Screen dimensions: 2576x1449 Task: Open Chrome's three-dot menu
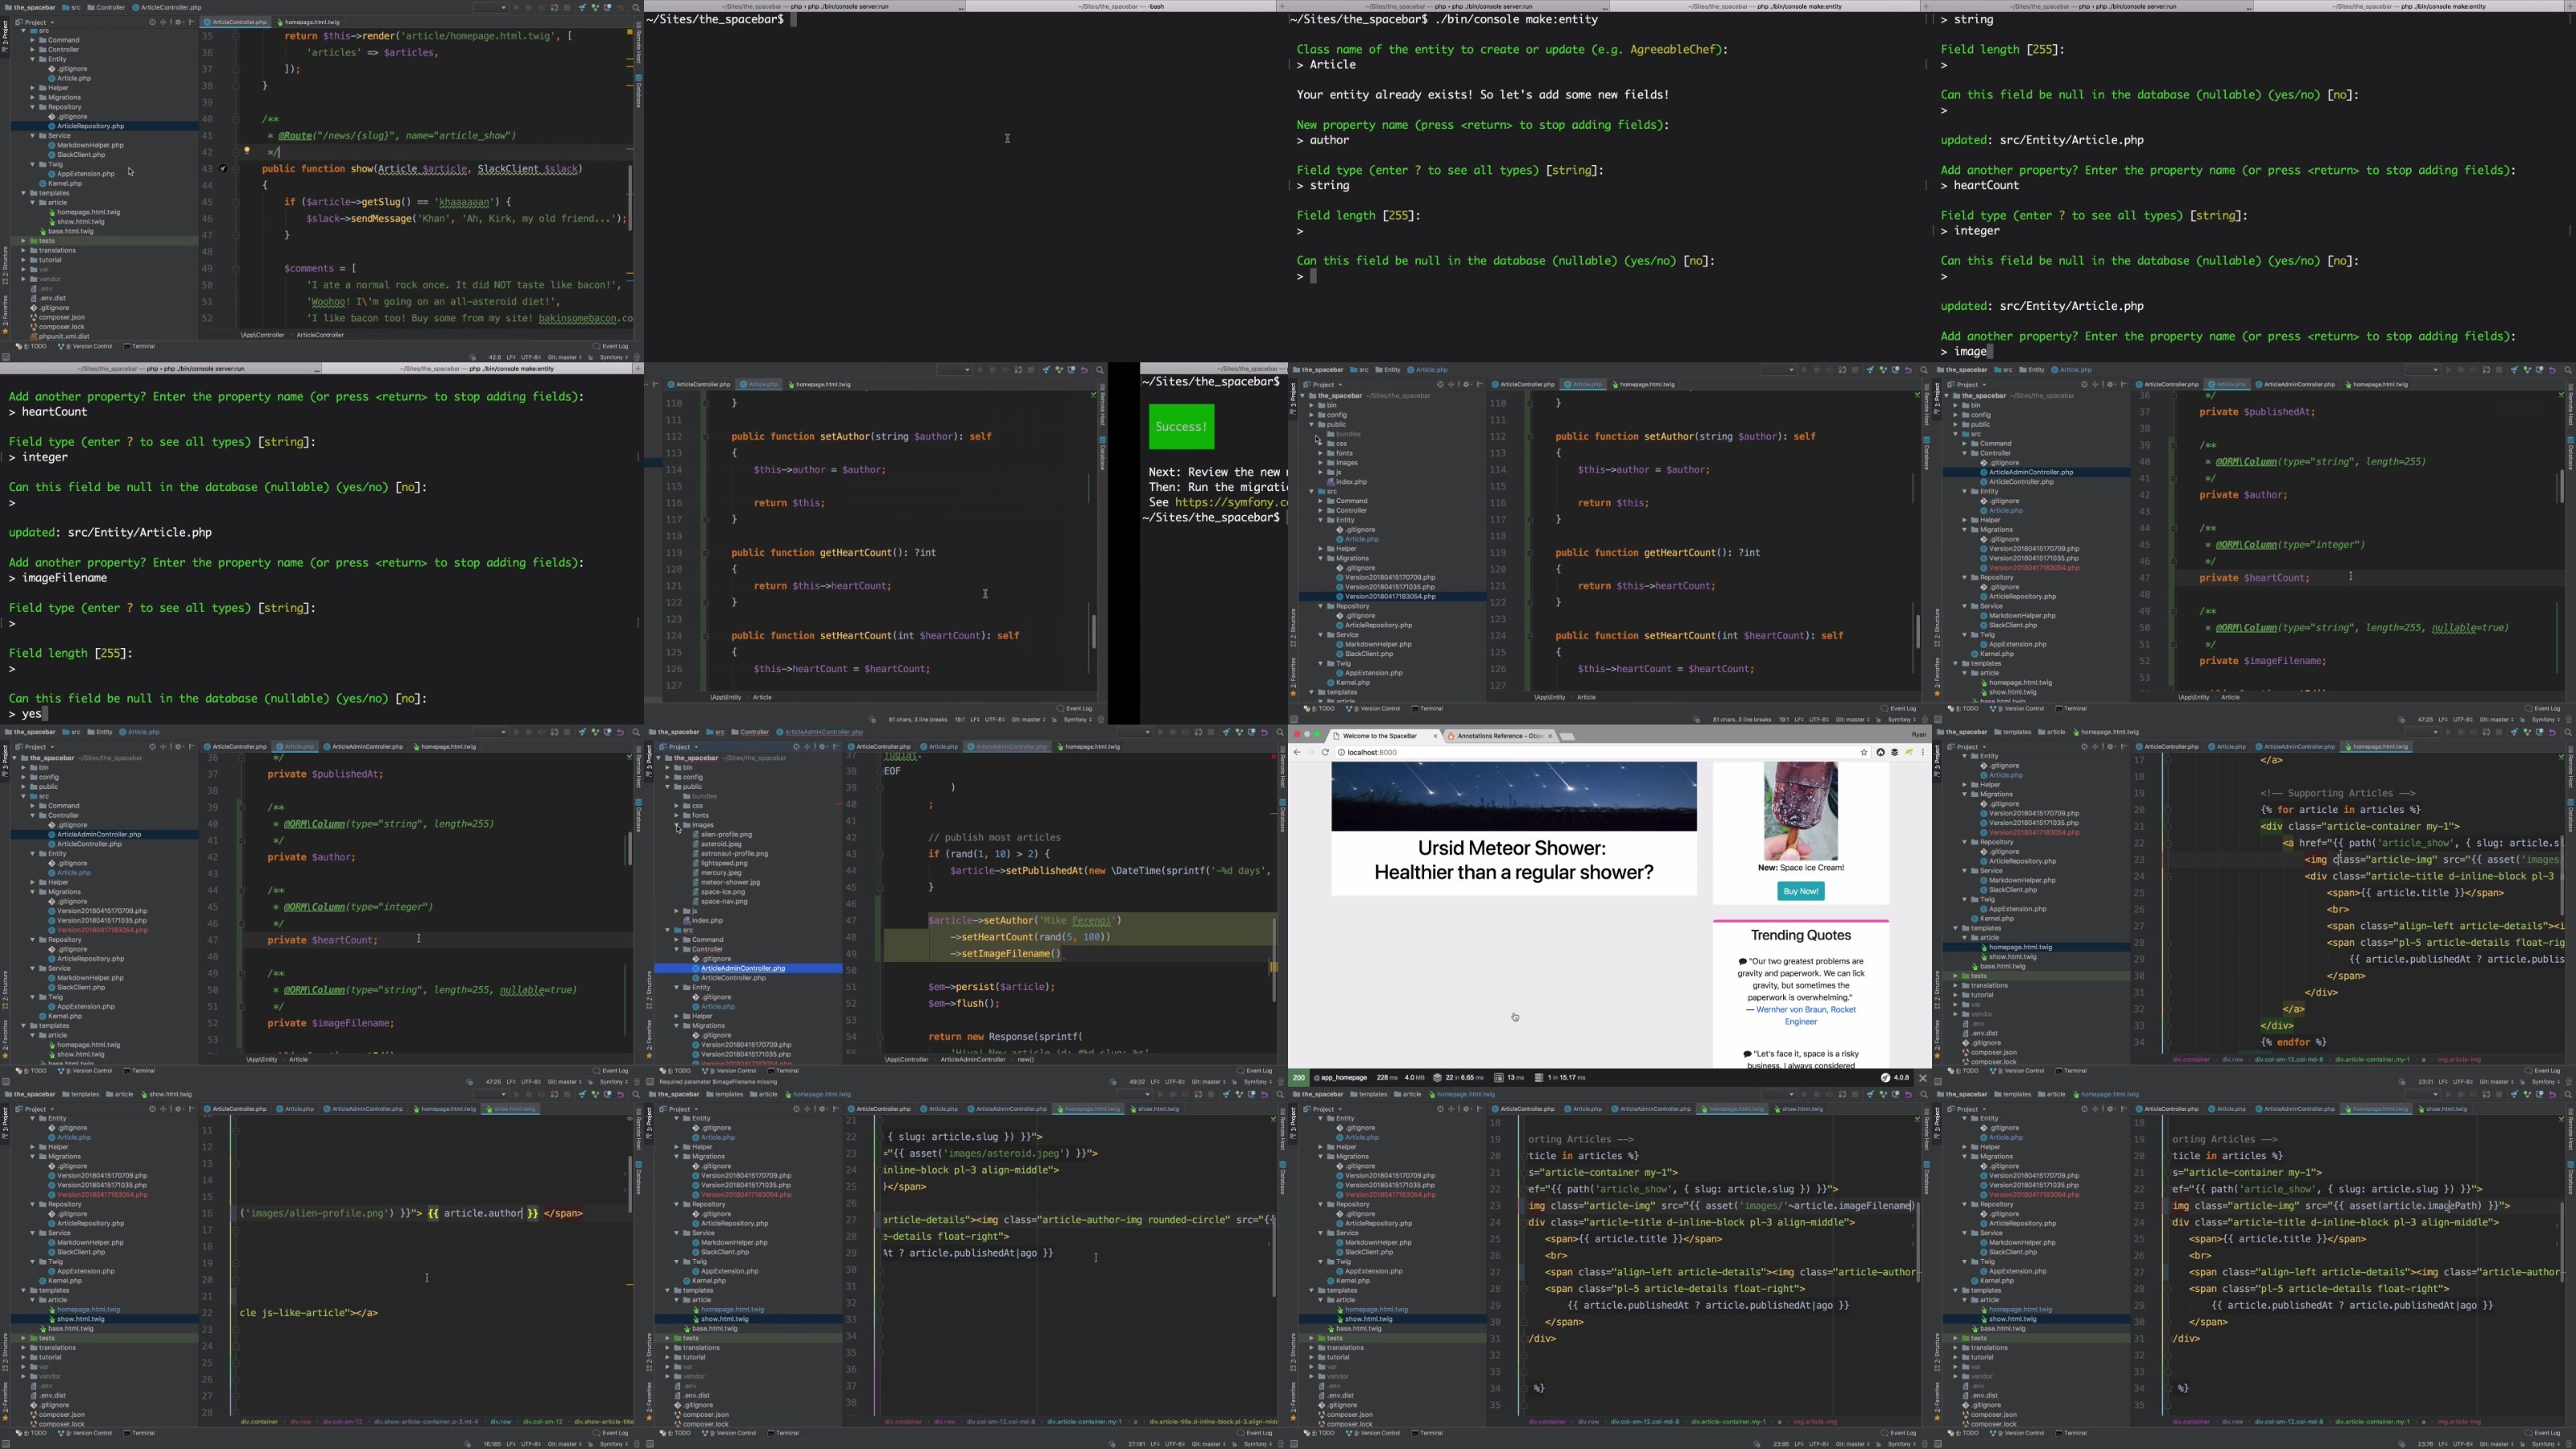point(1923,752)
